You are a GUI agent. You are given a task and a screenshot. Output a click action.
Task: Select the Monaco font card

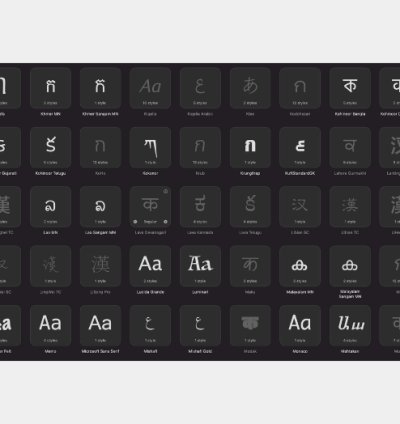[300, 326]
